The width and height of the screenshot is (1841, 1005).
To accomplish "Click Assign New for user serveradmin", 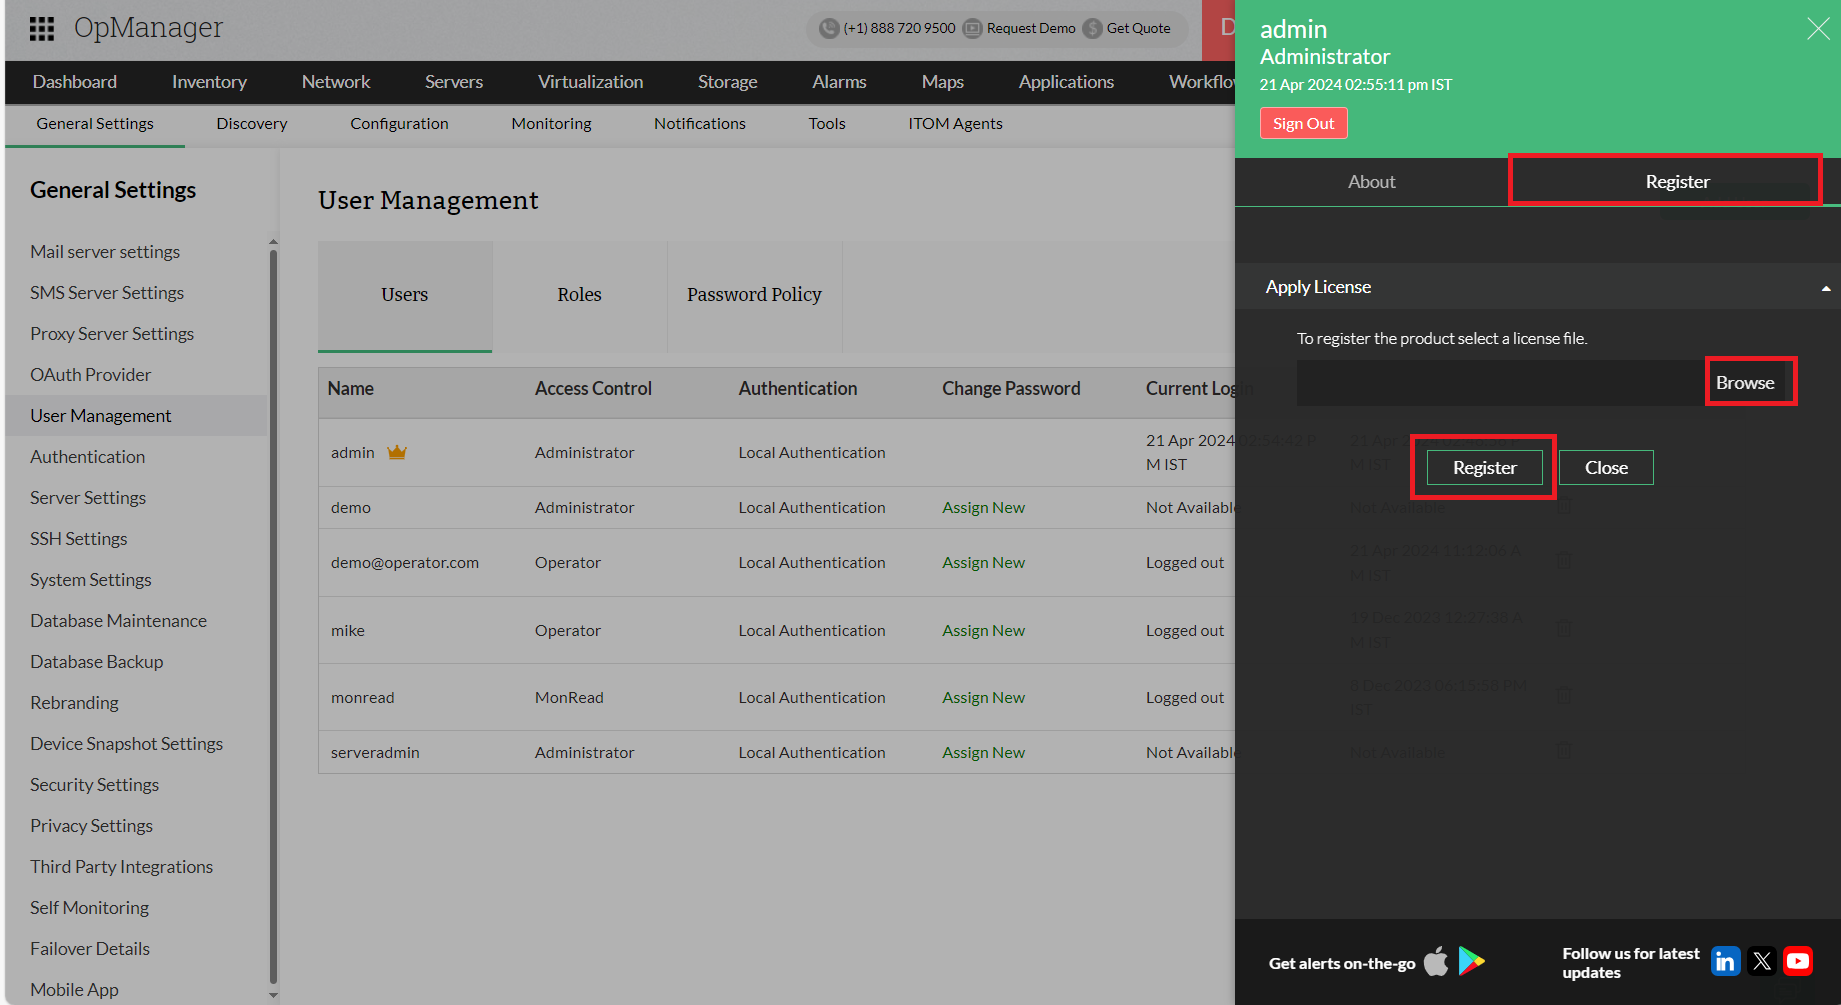I will (983, 753).
